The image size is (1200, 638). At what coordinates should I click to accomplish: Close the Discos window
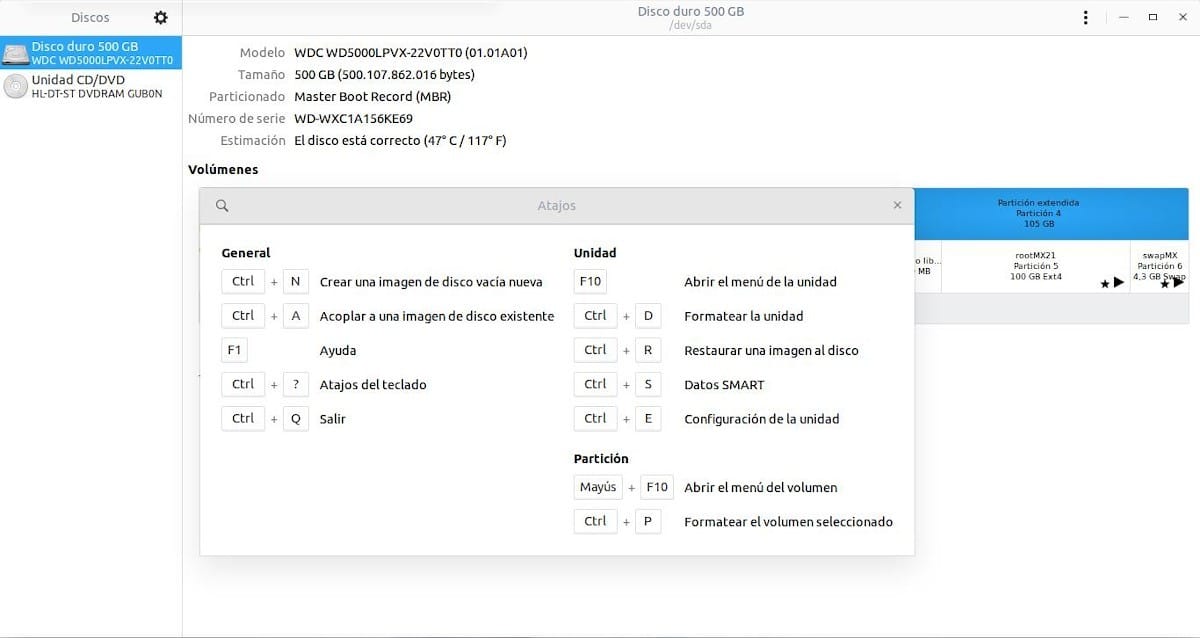click(1181, 17)
